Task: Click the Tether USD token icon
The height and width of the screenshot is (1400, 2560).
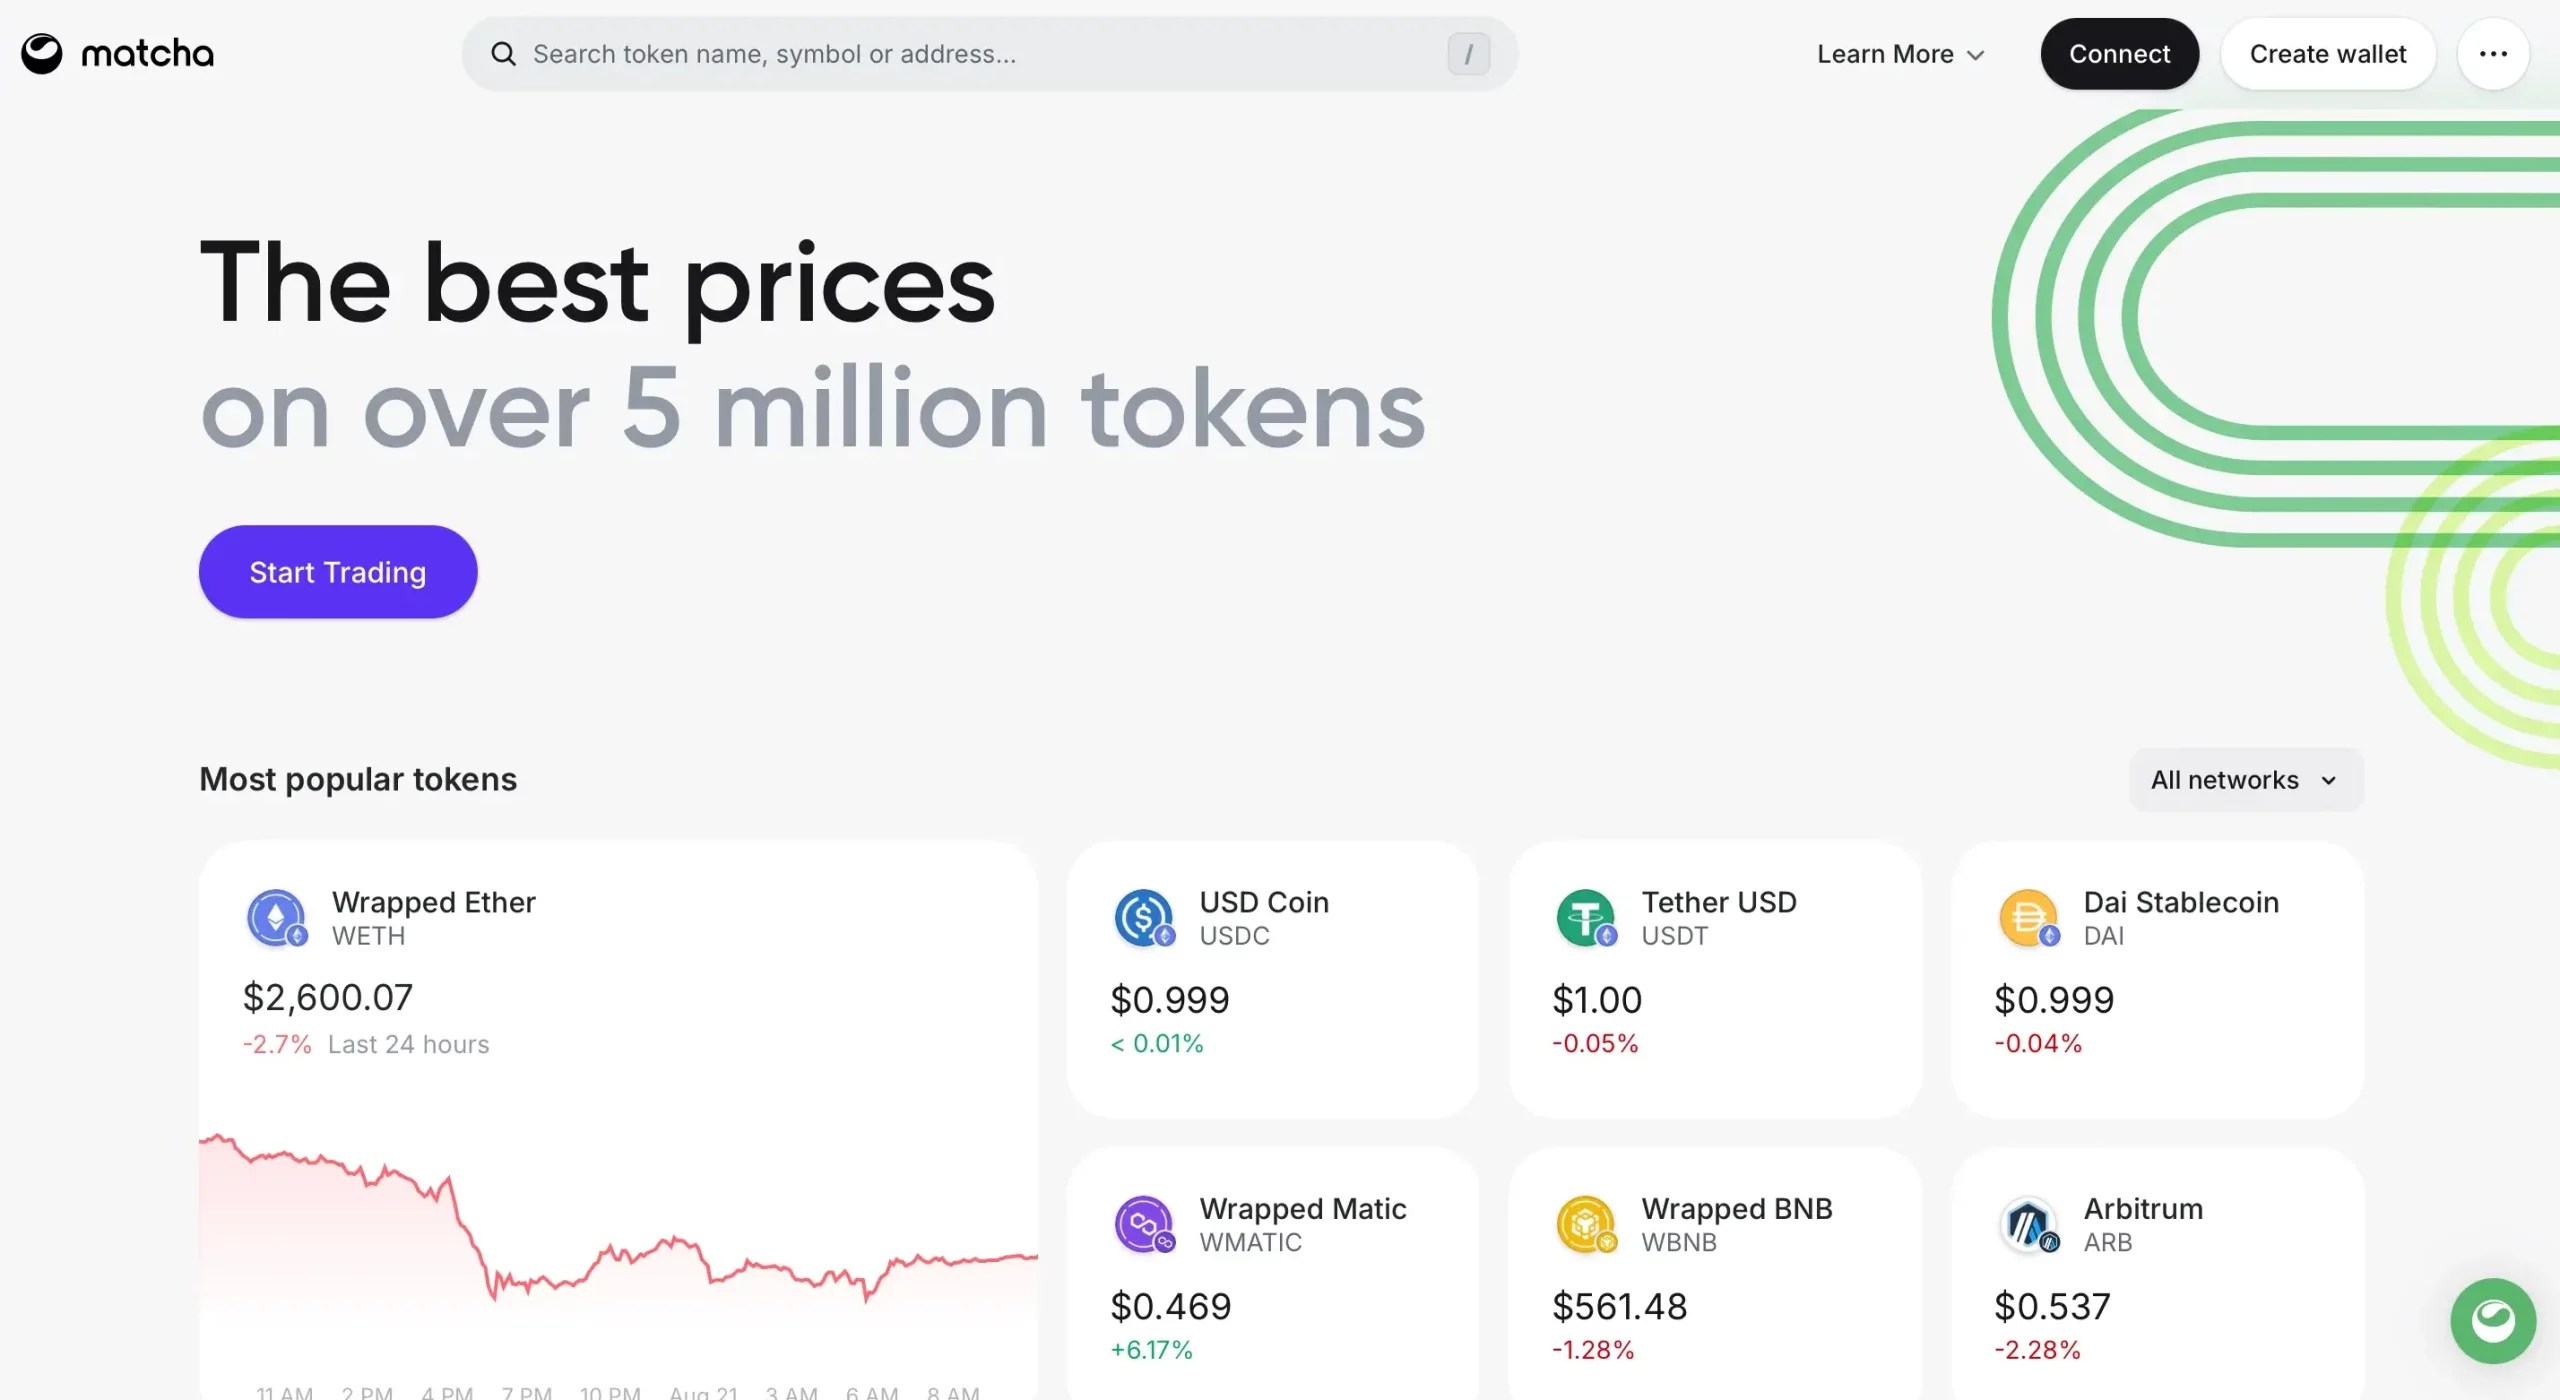Action: click(x=1586, y=917)
